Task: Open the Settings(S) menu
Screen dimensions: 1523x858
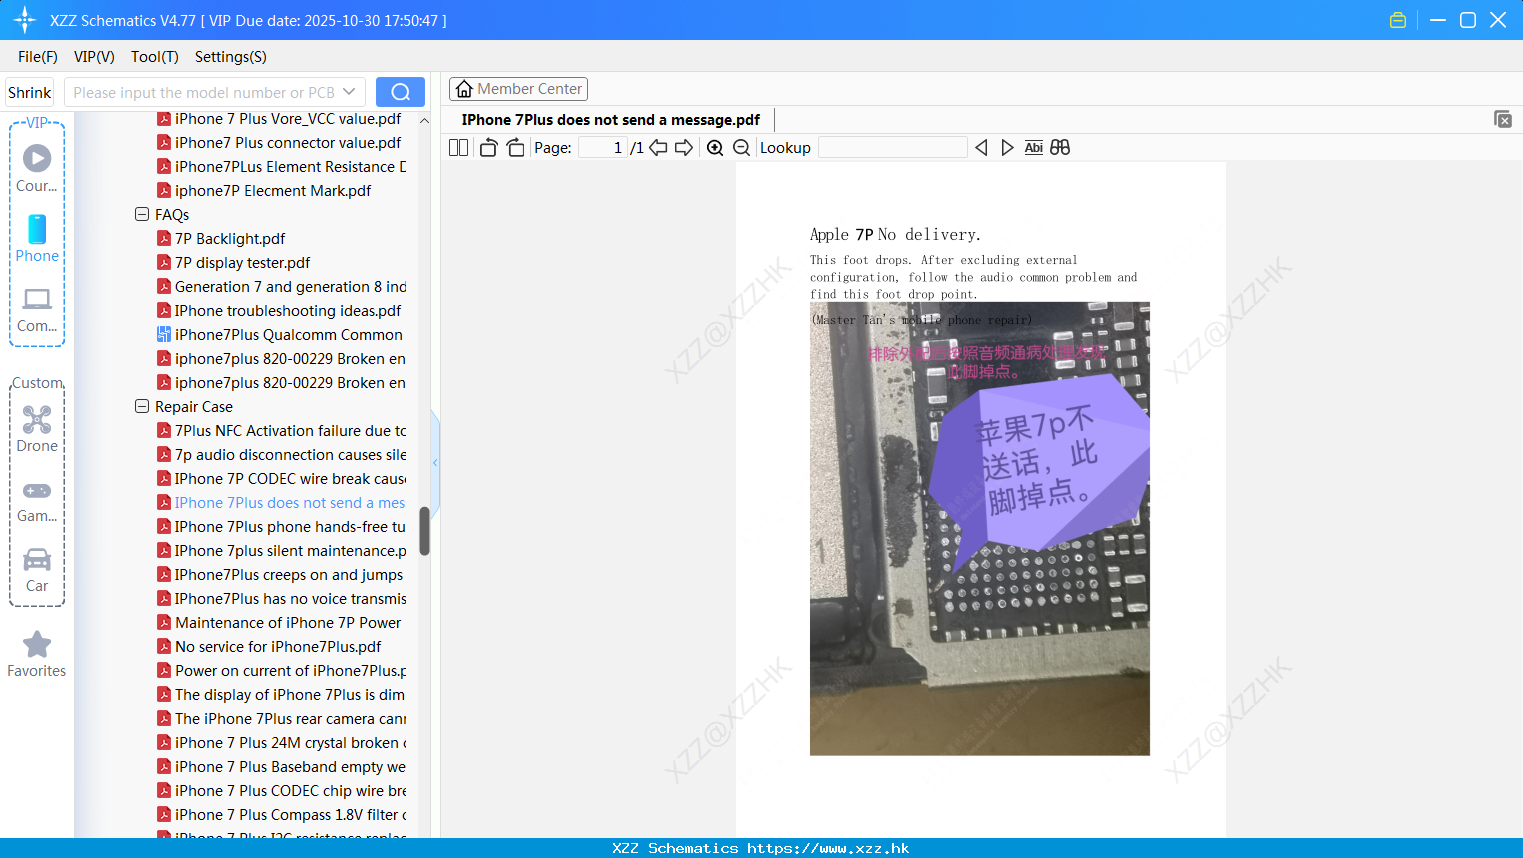Action: [x=231, y=57]
